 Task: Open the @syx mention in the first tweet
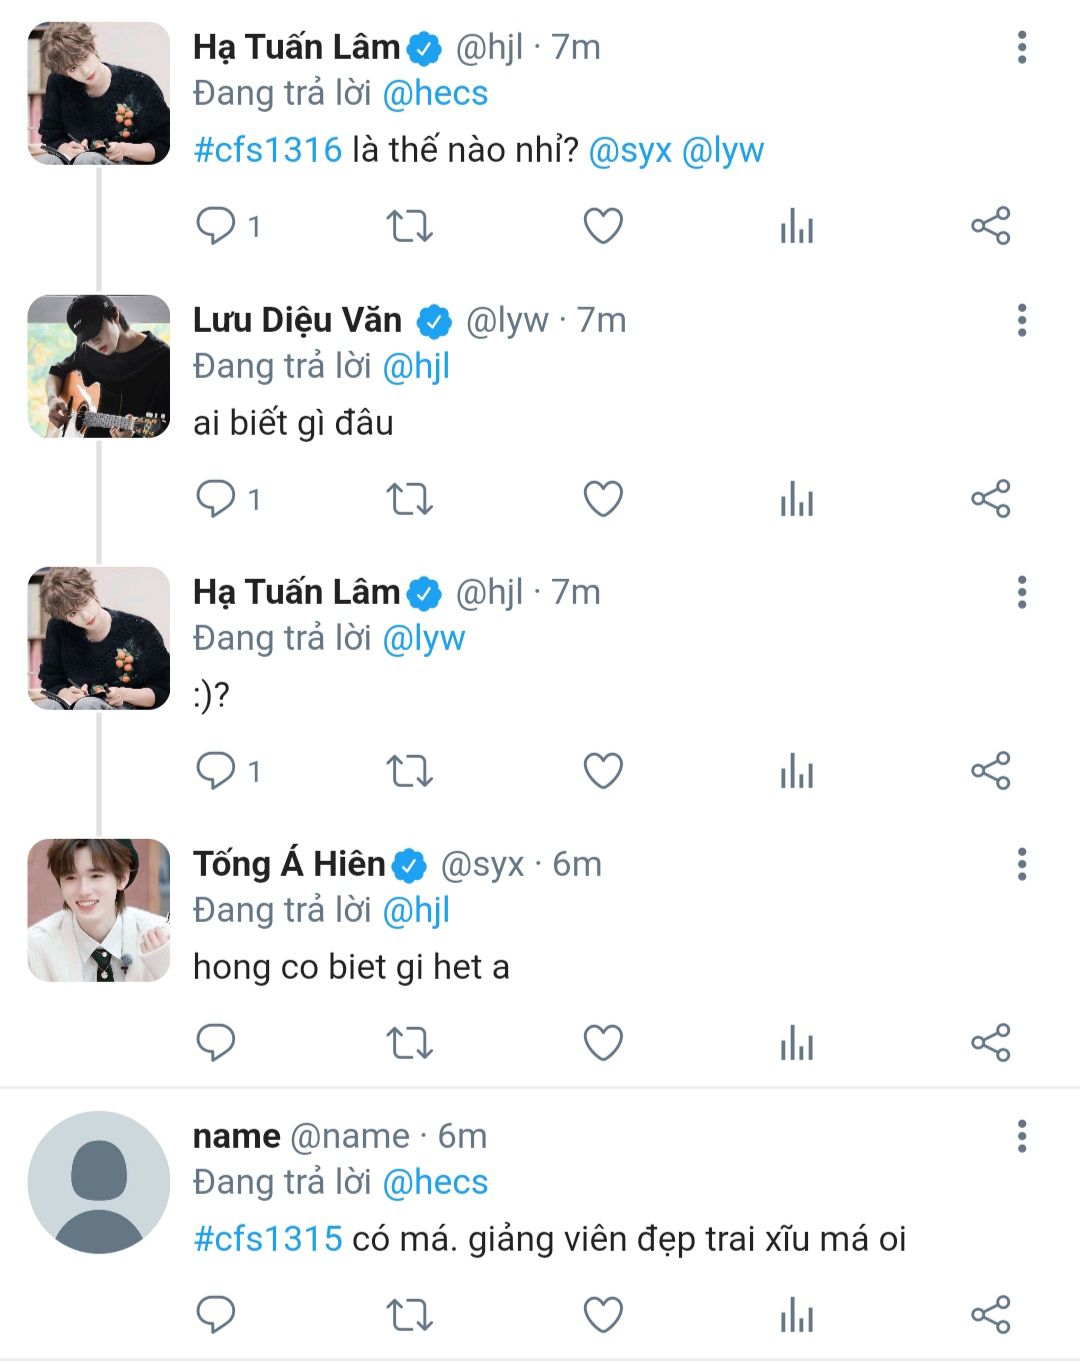pyautogui.click(x=630, y=150)
